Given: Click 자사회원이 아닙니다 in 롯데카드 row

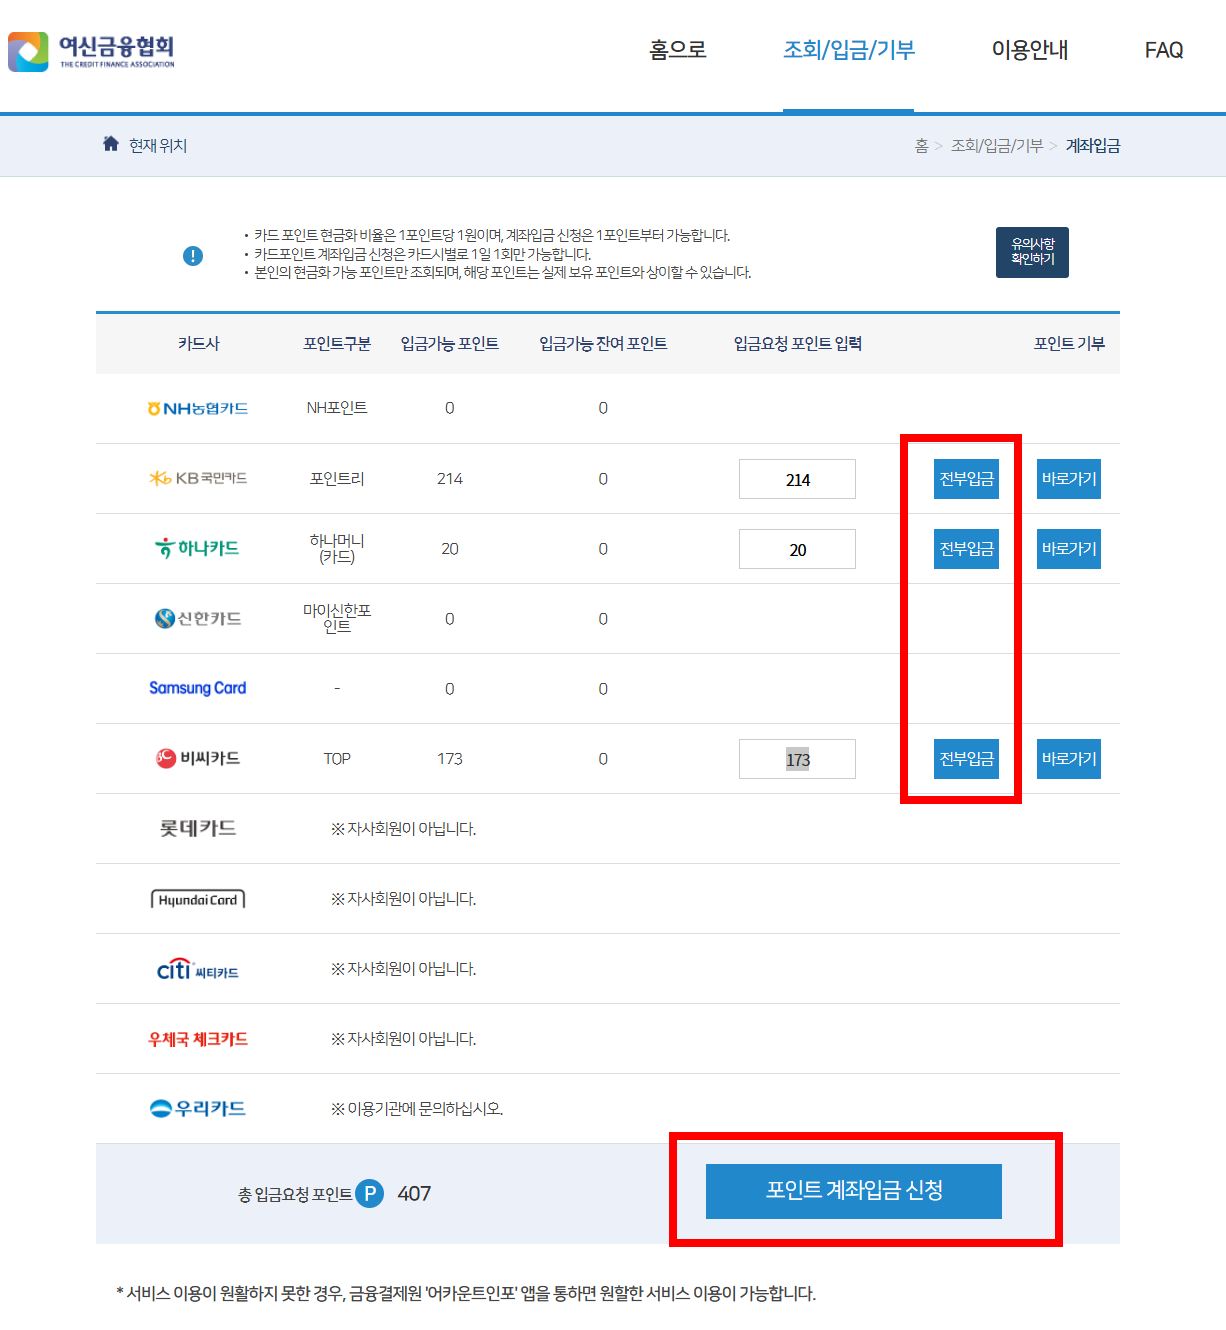Looking at the screenshot, I should tap(404, 829).
